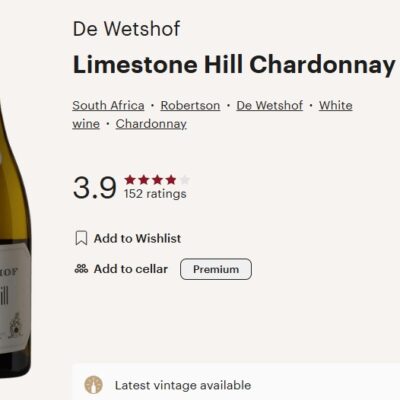
Task: Click the wine bottle image
Action: tap(15, 233)
